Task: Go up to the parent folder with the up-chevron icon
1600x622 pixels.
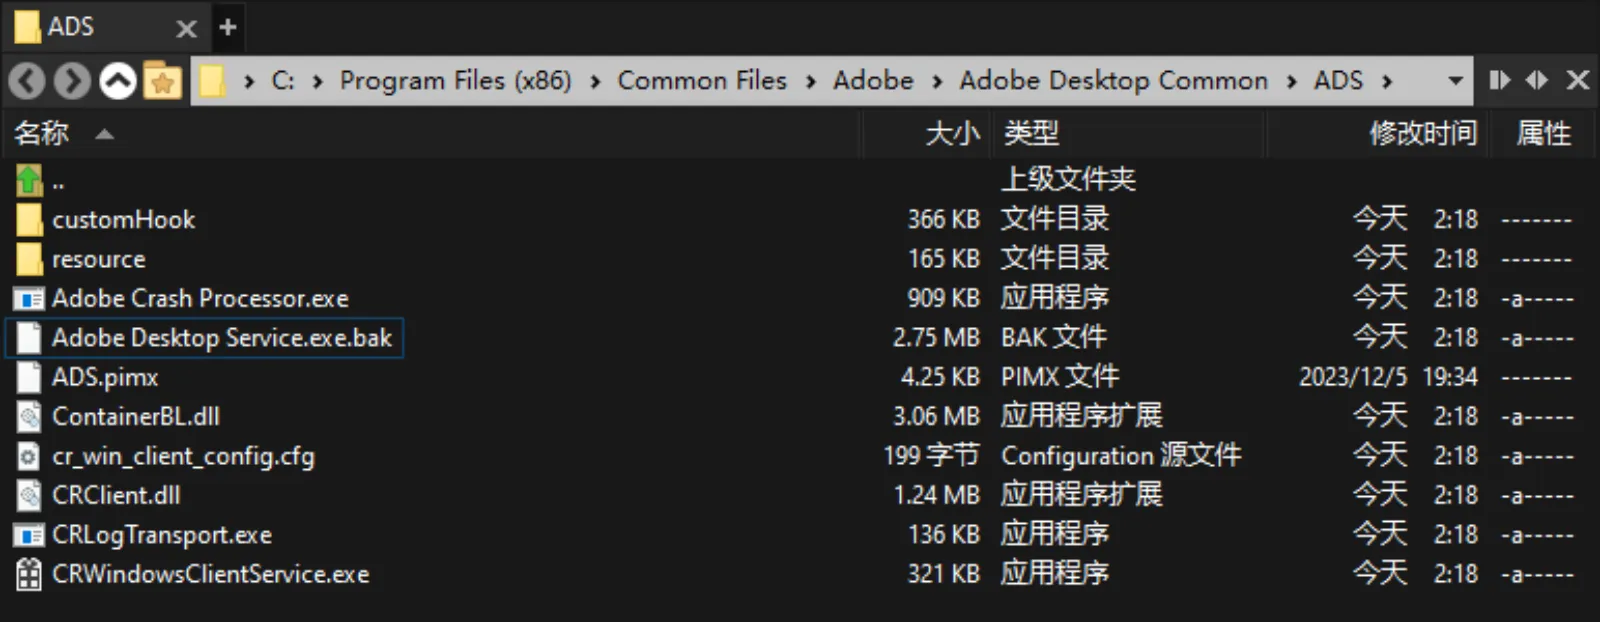Action: pos(117,80)
